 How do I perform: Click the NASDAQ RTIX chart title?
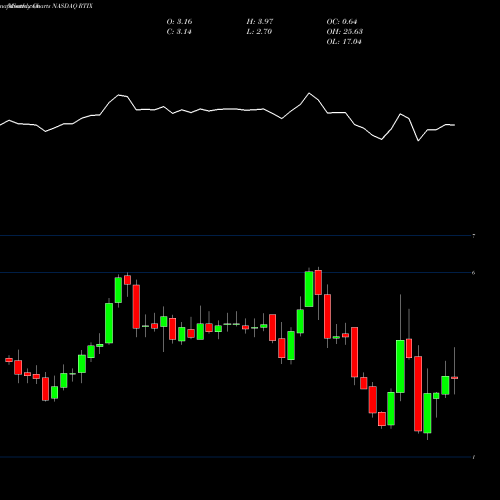(46, 6)
